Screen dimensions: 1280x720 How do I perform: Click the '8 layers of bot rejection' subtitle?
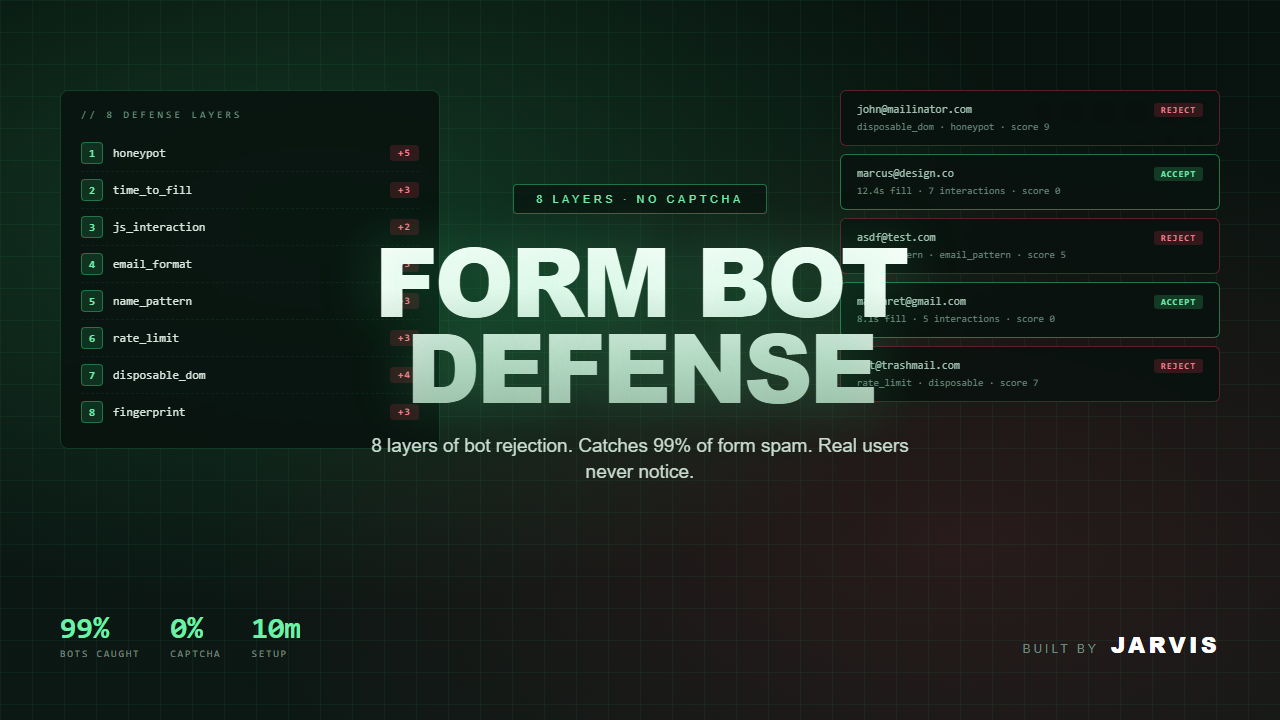[x=640, y=458]
